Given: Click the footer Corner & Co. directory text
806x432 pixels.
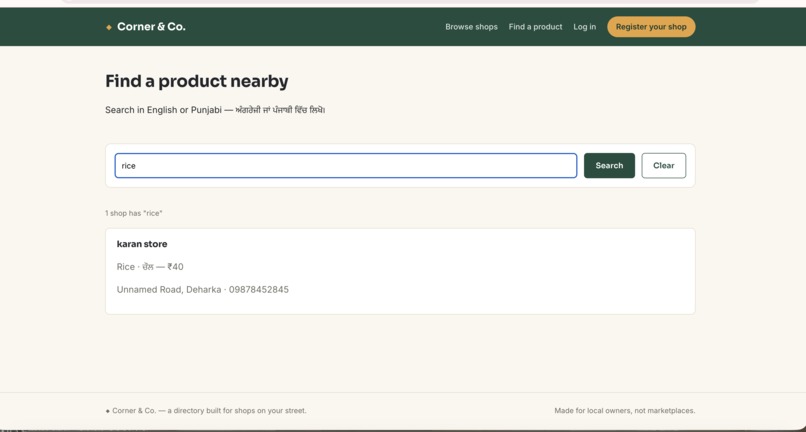Looking at the screenshot, I should [x=206, y=410].
